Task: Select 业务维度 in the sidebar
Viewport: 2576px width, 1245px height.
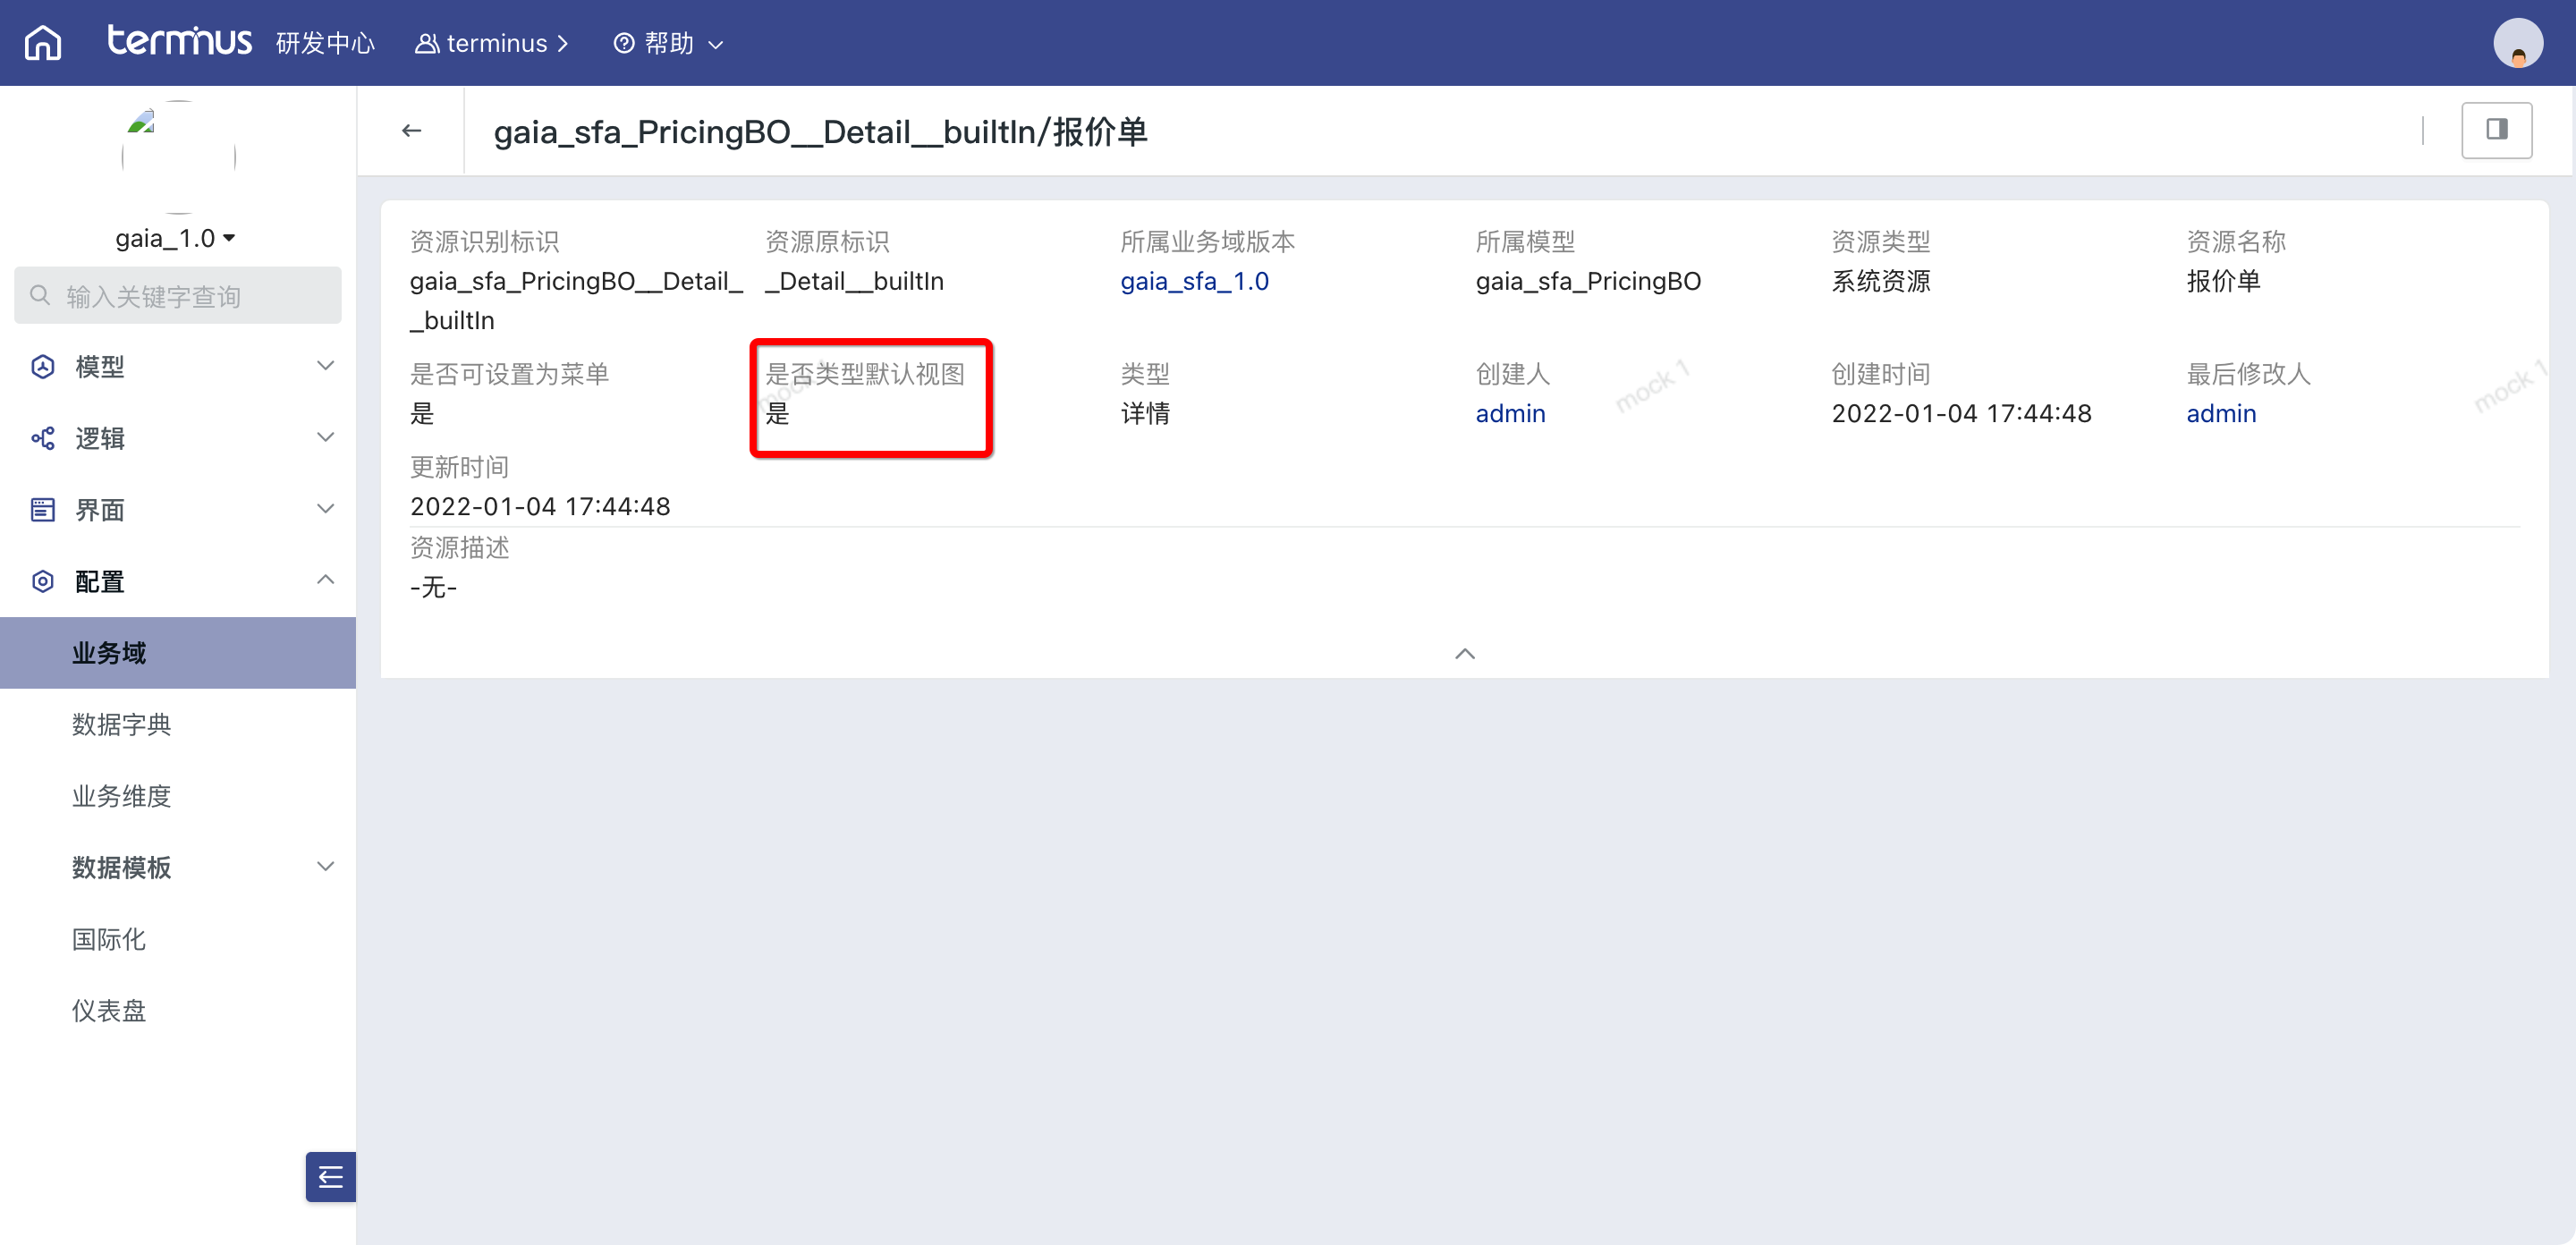Action: (x=178, y=796)
